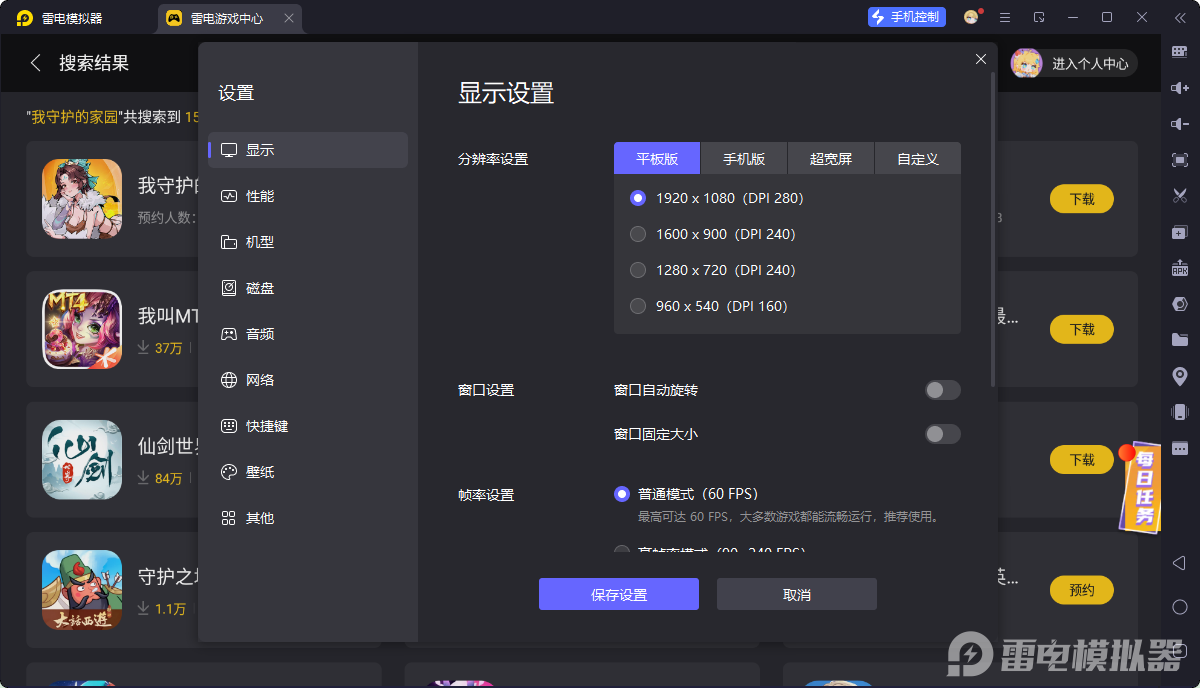Switch to the 自定义 resolution tab

[918, 158]
